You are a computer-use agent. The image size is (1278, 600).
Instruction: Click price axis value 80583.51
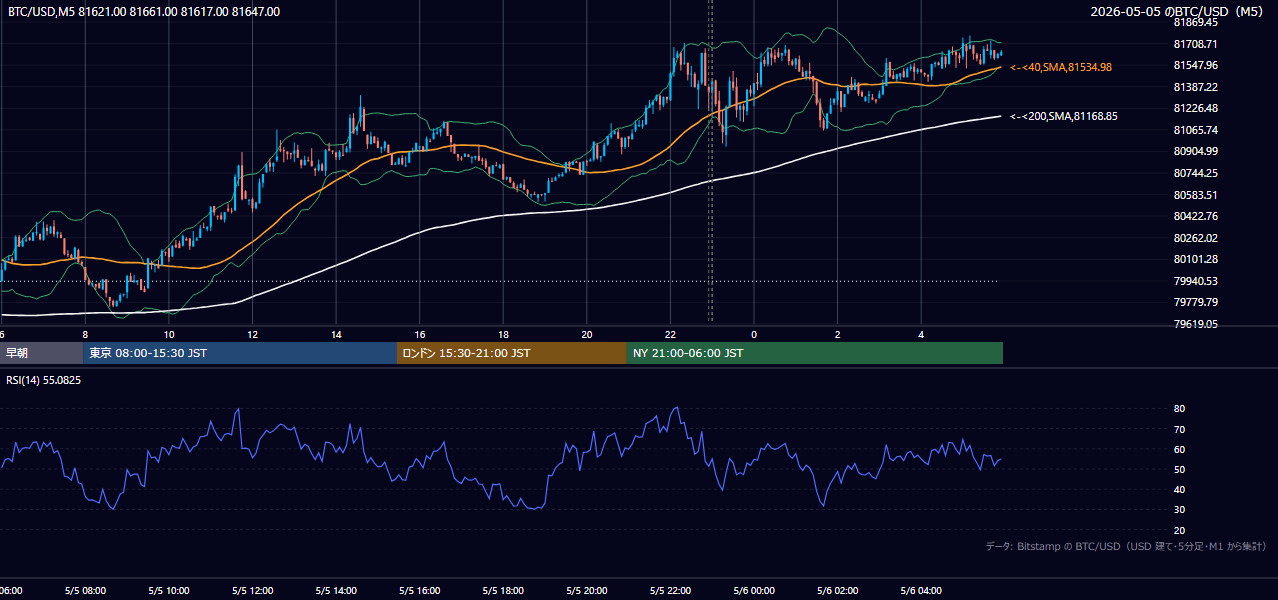coord(1195,195)
